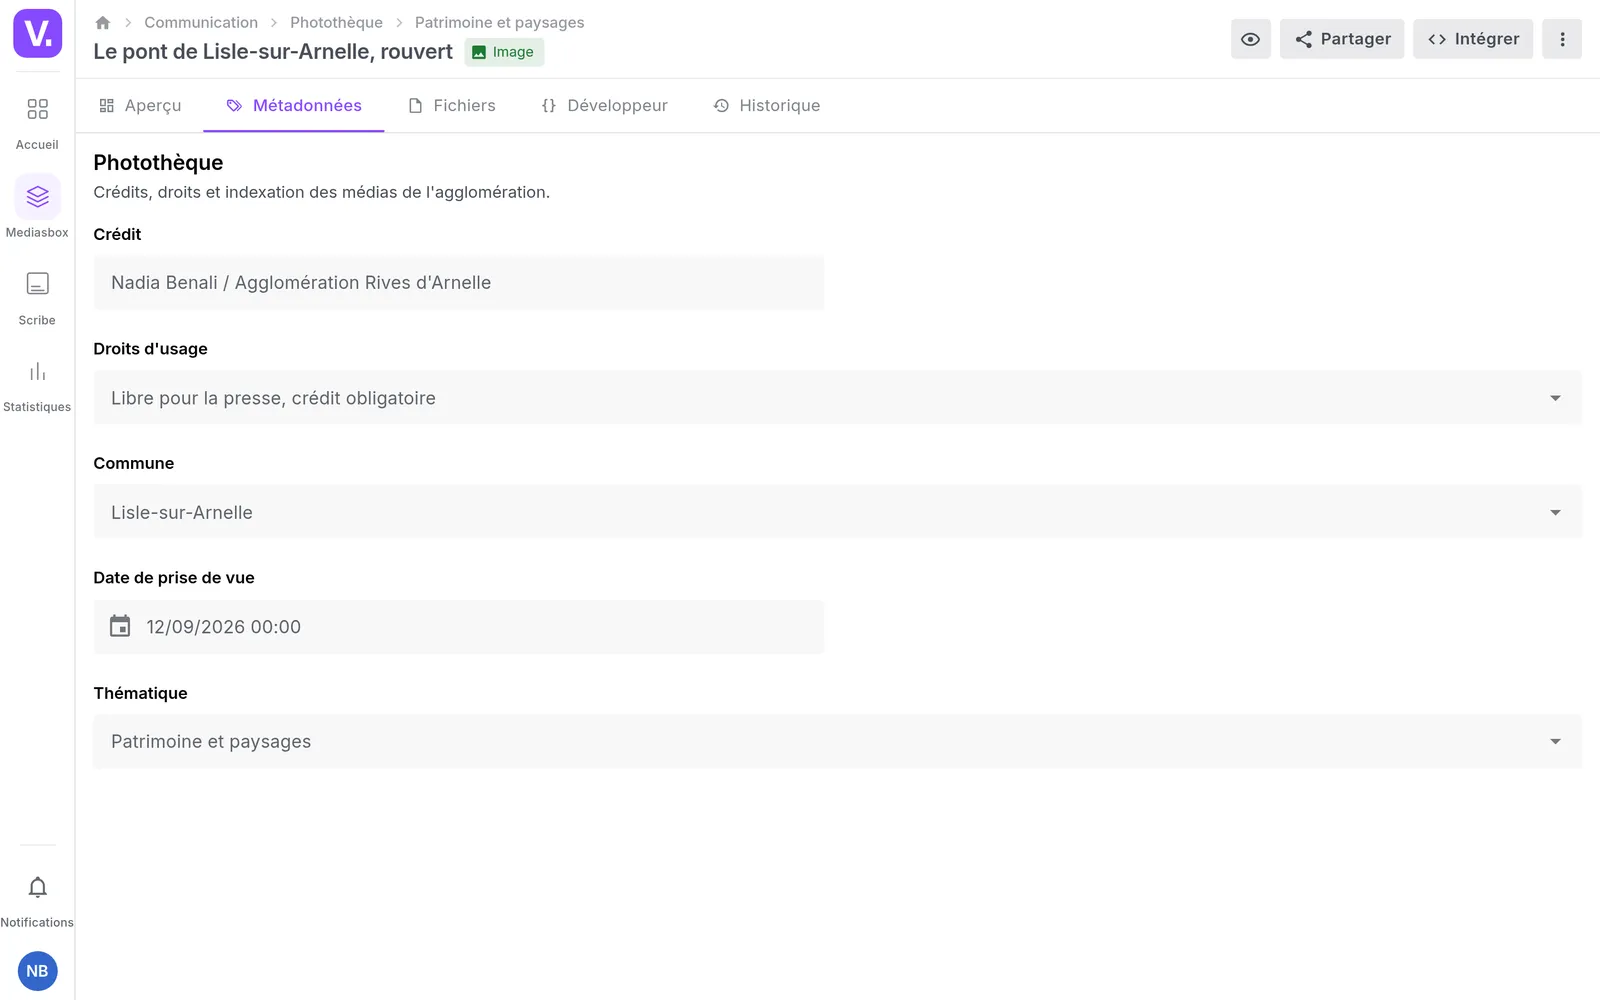
Task: Open the Scribe sidebar icon
Action: click(x=37, y=284)
